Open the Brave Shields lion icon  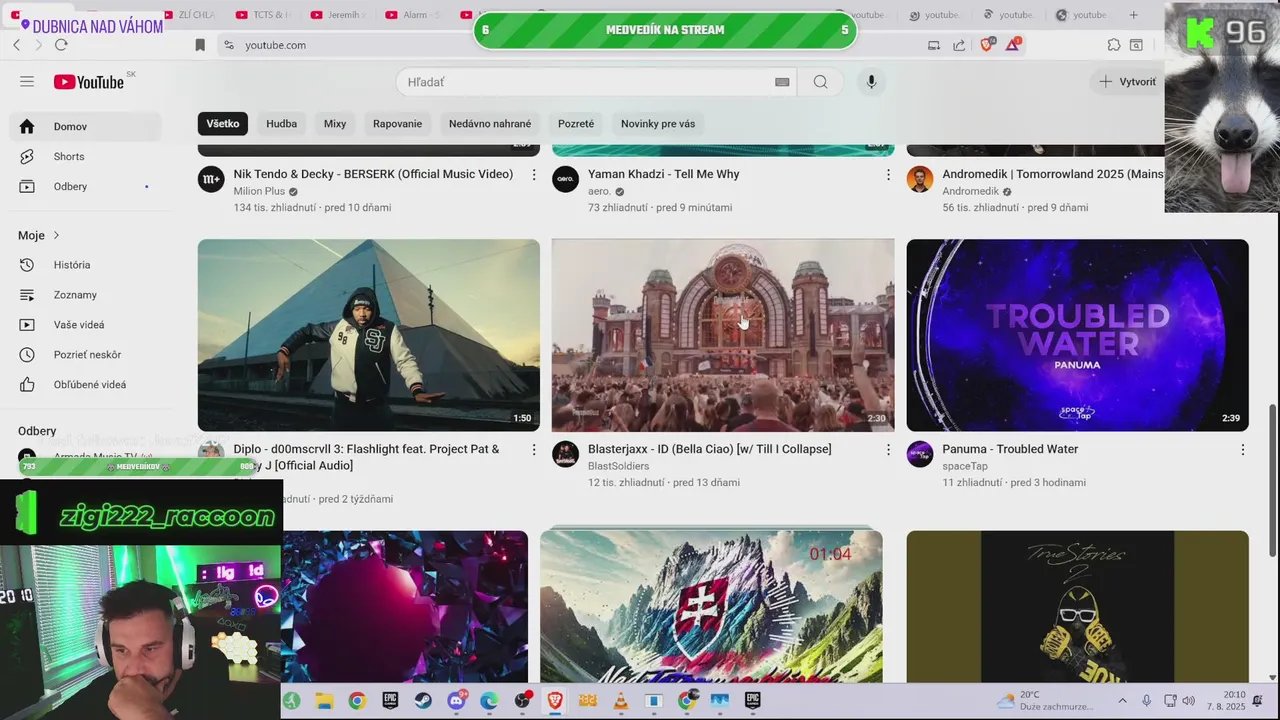987,45
